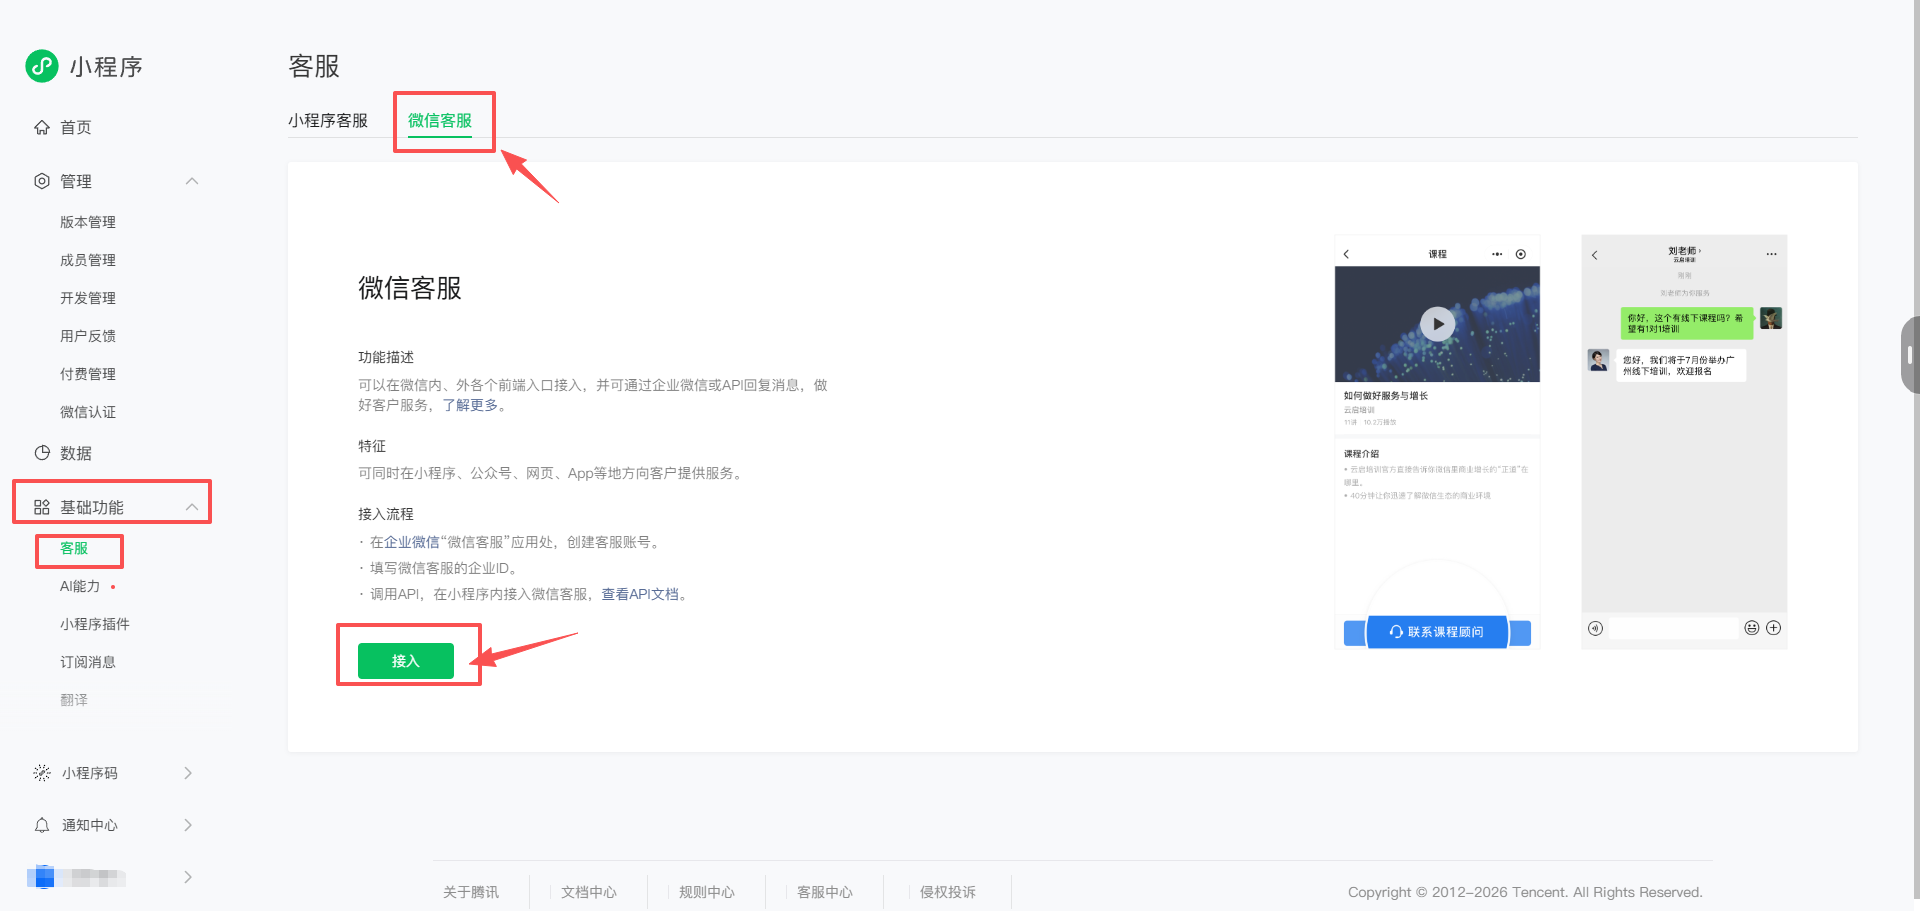1920x911 pixels.
Task: Click the 了解更多 link
Action: (x=470, y=405)
